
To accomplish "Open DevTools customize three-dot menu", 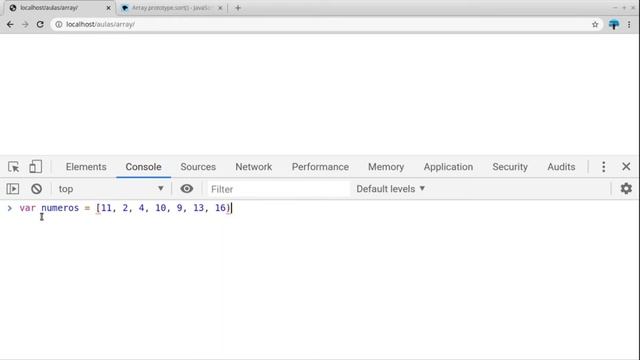I will (x=603, y=167).
